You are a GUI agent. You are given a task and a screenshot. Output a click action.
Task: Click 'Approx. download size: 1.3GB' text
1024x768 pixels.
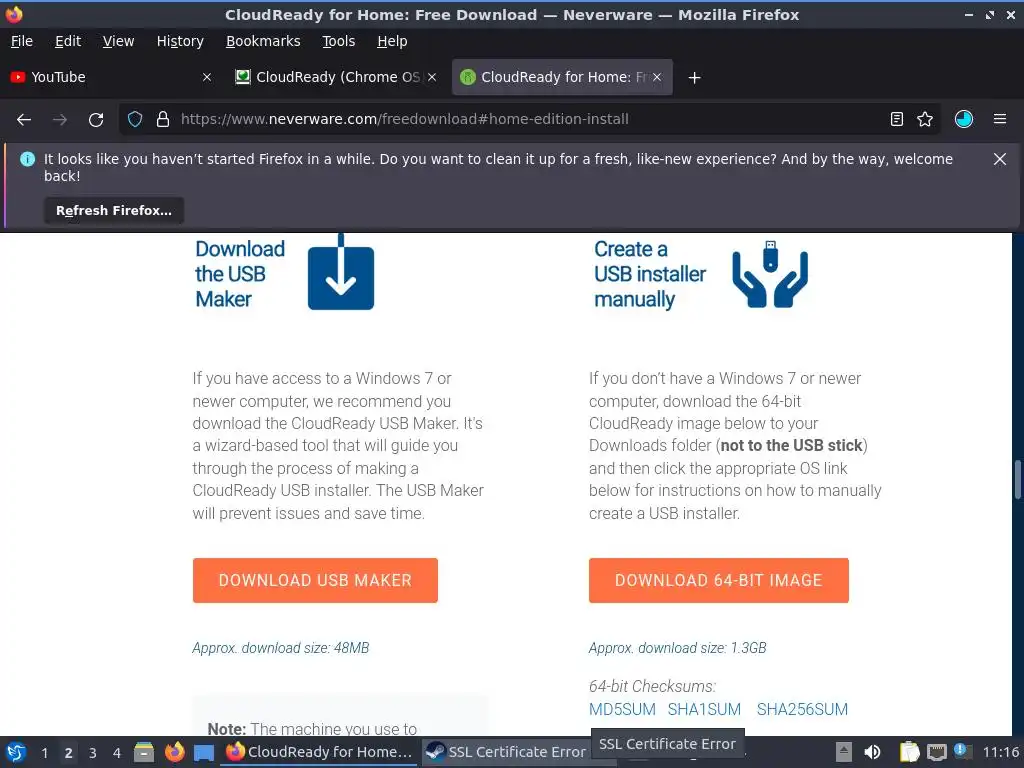[677, 648]
